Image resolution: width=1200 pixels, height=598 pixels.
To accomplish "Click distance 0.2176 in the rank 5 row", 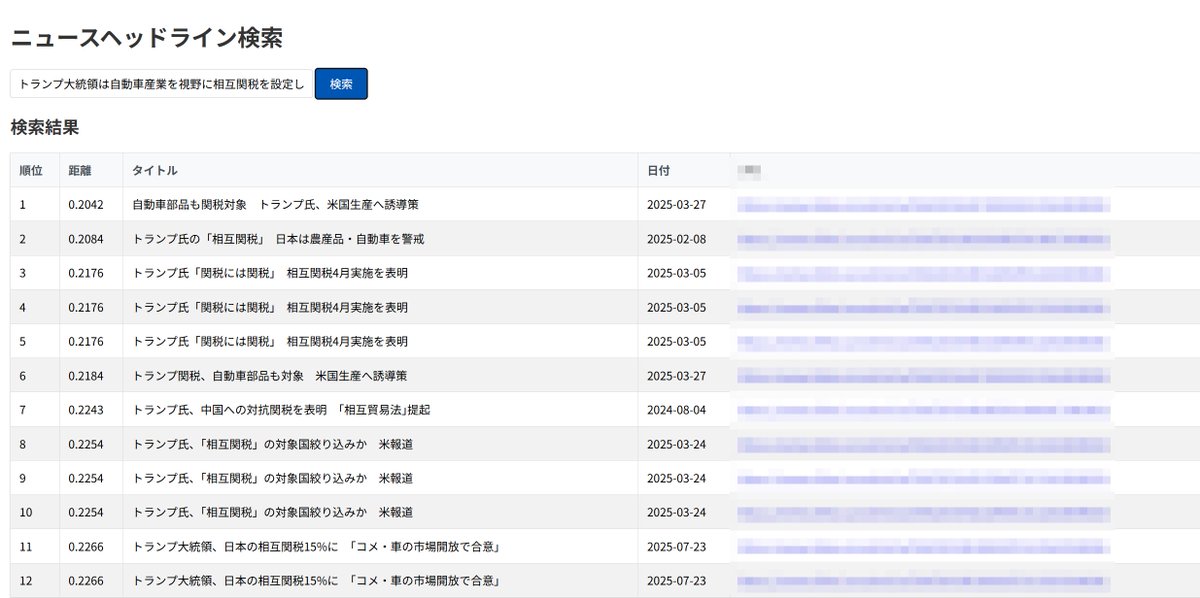I will click(x=86, y=341).
